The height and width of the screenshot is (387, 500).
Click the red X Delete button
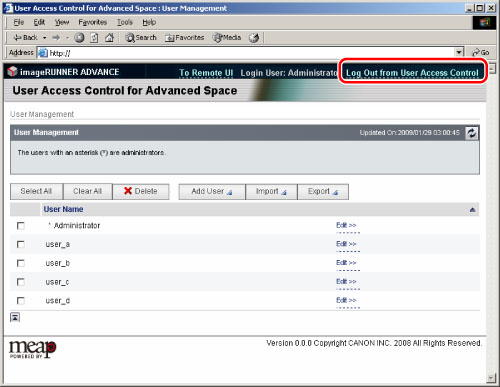coord(141,191)
